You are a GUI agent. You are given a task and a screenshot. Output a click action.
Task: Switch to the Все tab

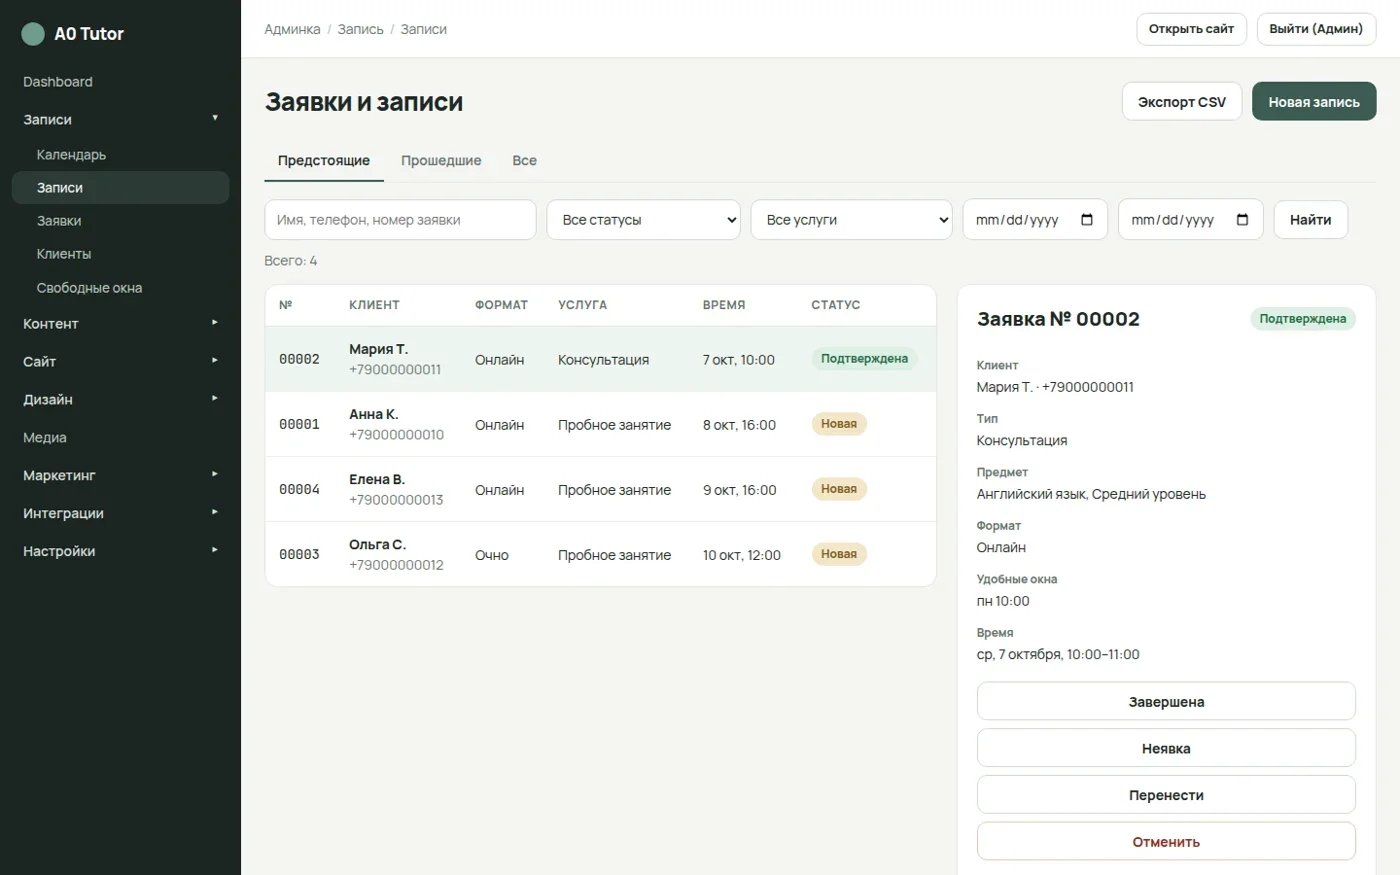point(524,161)
